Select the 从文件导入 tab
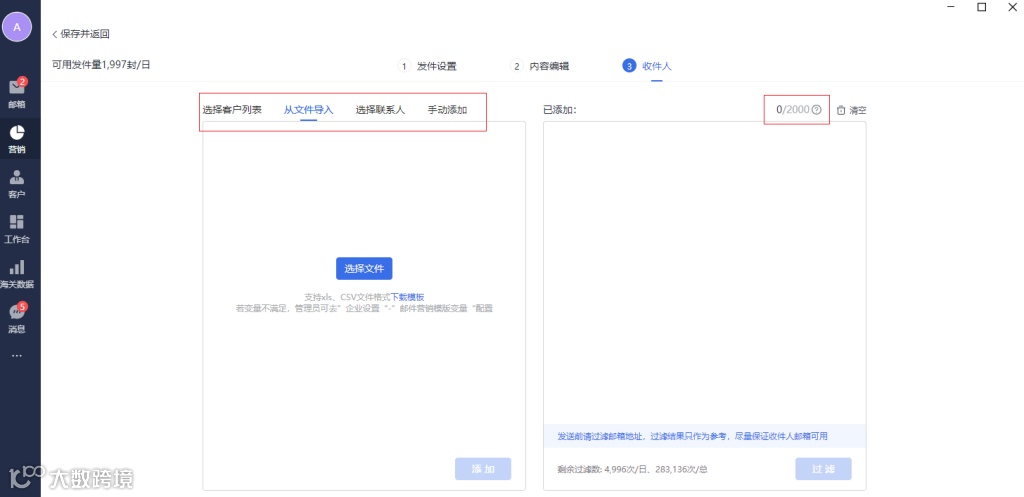 pos(308,110)
